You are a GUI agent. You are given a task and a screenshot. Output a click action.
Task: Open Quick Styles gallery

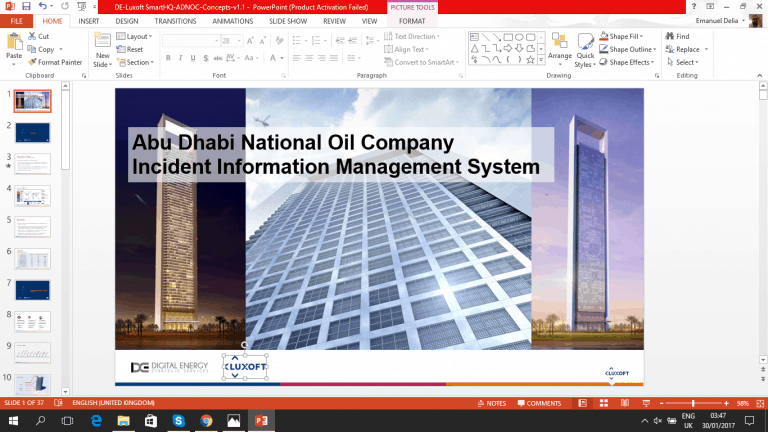585,48
